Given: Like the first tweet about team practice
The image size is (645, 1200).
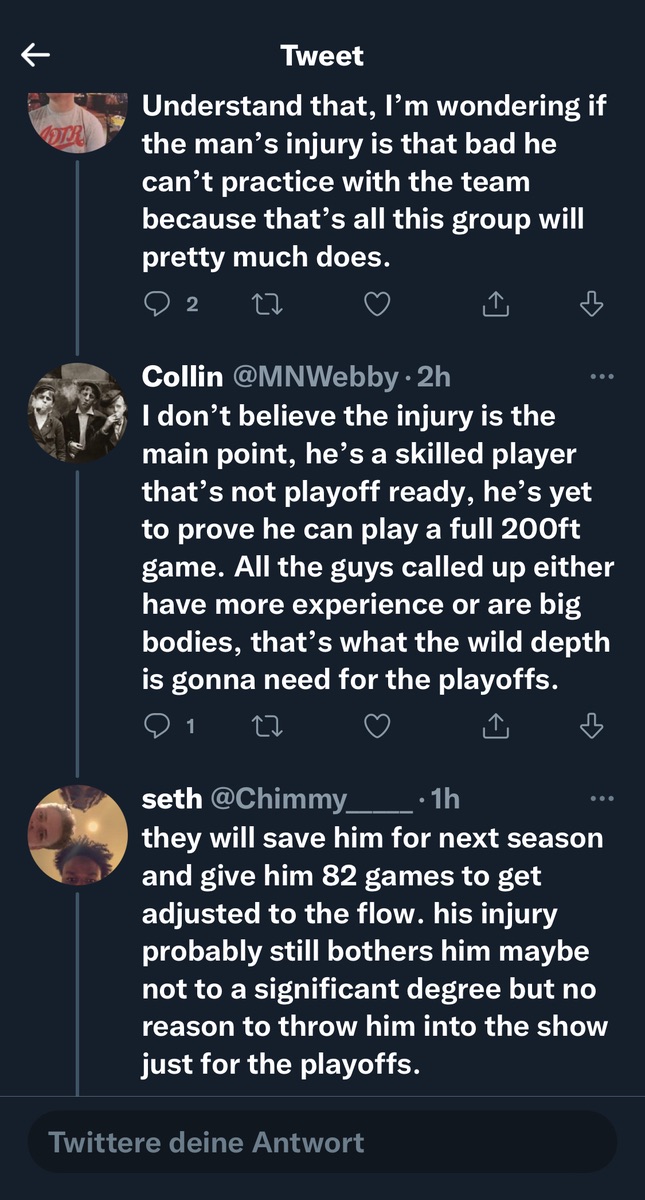Looking at the screenshot, I should 376,305.
